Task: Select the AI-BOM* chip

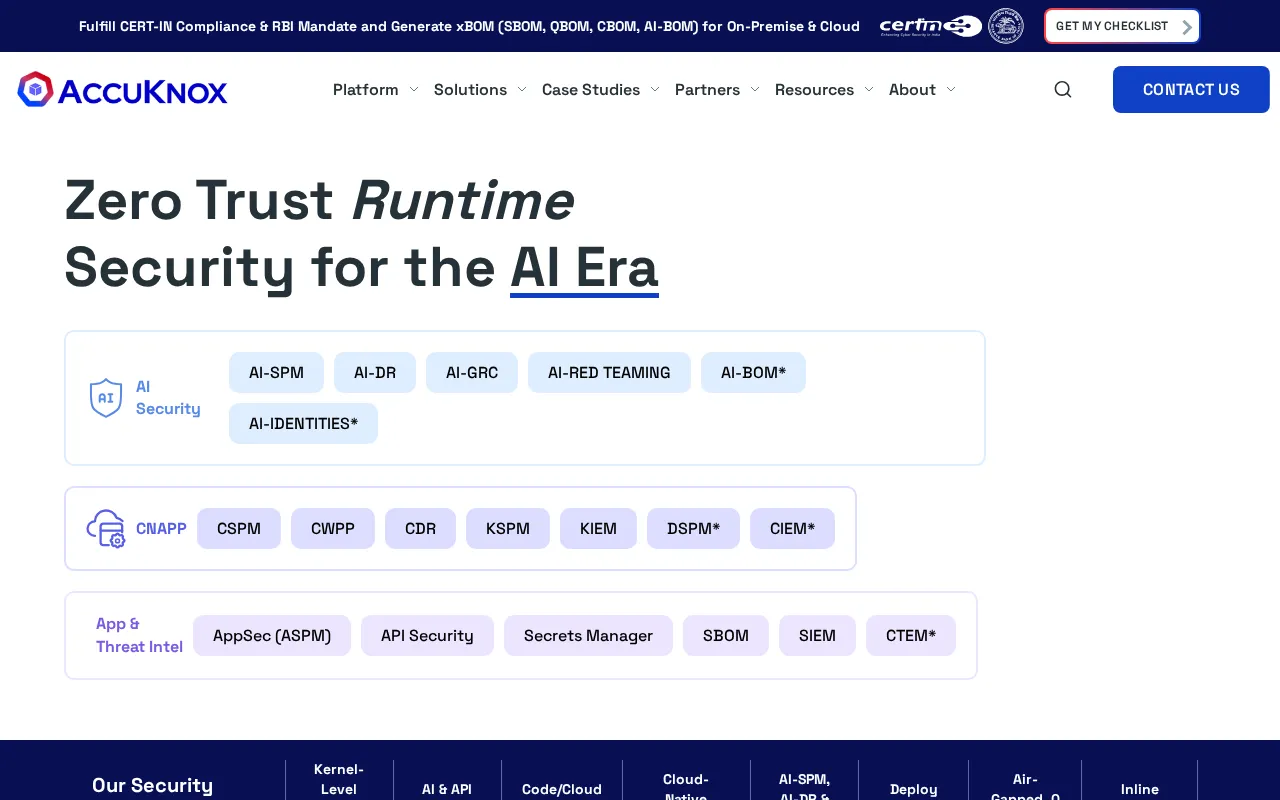Action: [x=753, y=373]
